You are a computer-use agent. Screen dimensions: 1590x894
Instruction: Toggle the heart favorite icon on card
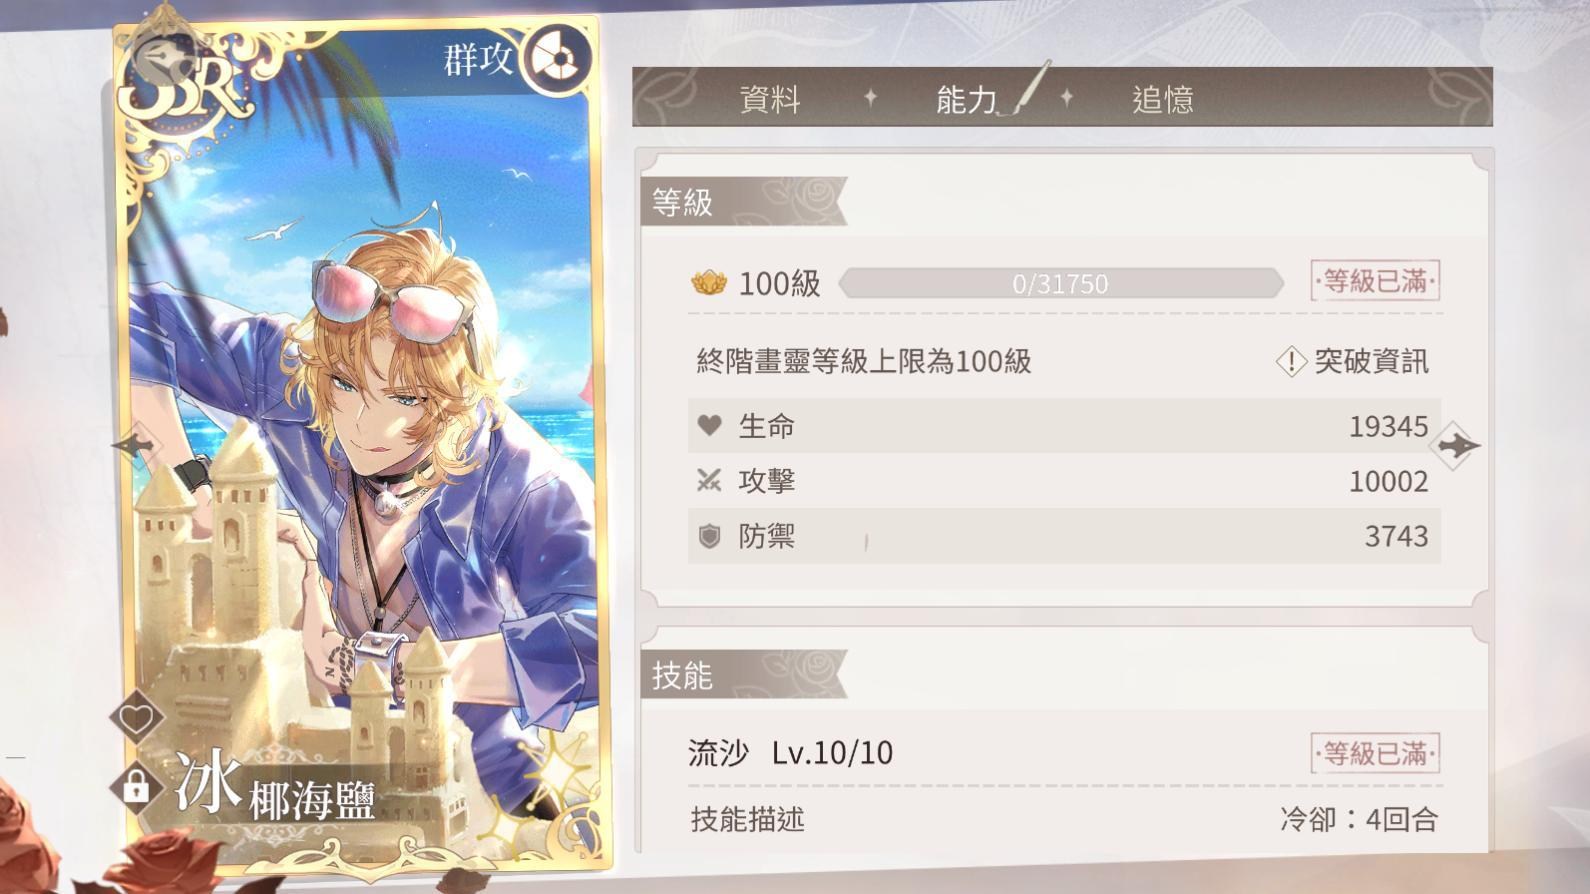point(136,717)
